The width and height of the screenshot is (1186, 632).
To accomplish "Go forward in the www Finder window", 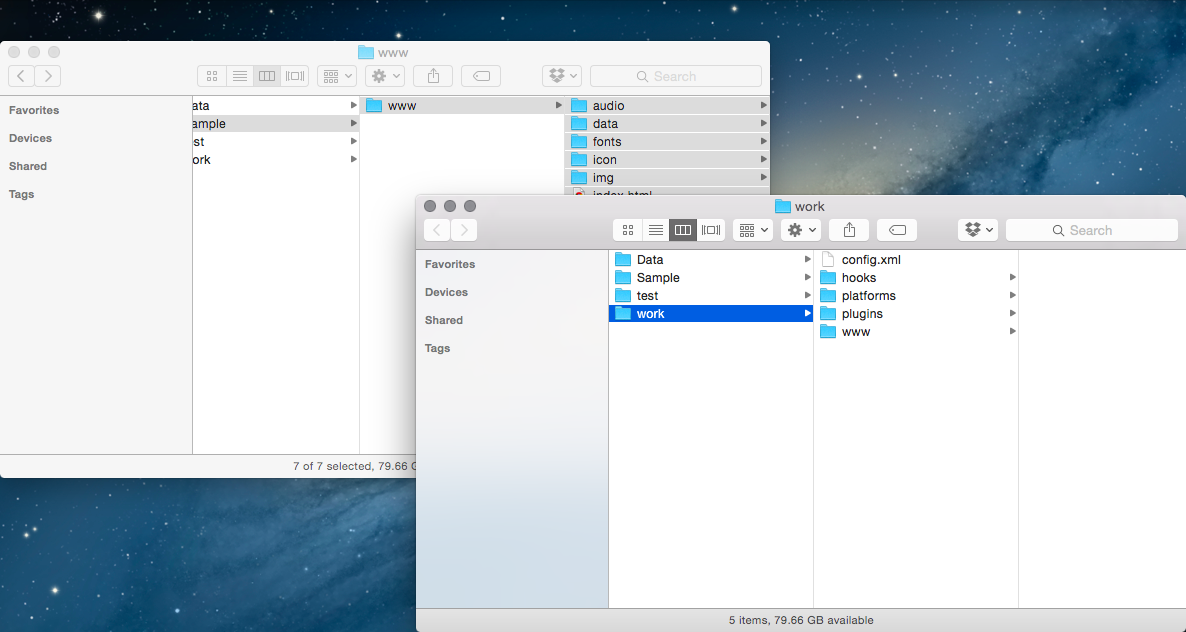I will point(48,76).
